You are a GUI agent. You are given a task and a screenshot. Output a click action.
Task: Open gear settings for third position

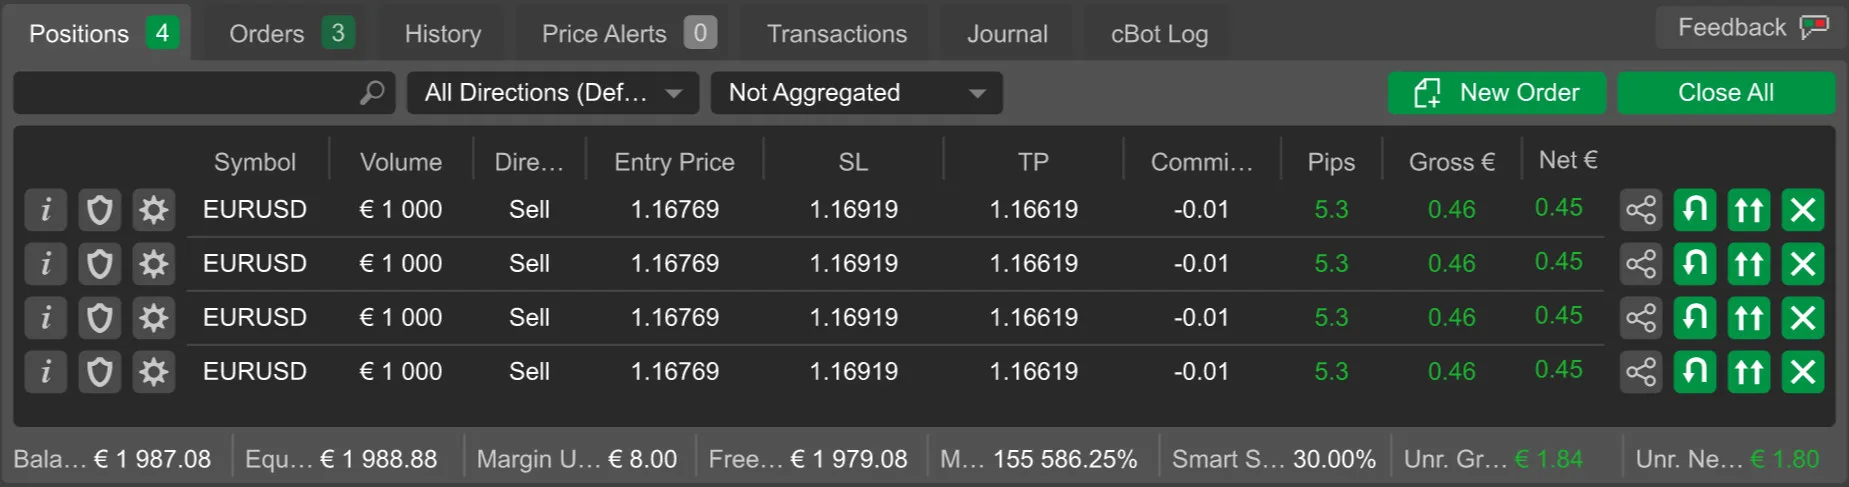[x=154, y=318]
